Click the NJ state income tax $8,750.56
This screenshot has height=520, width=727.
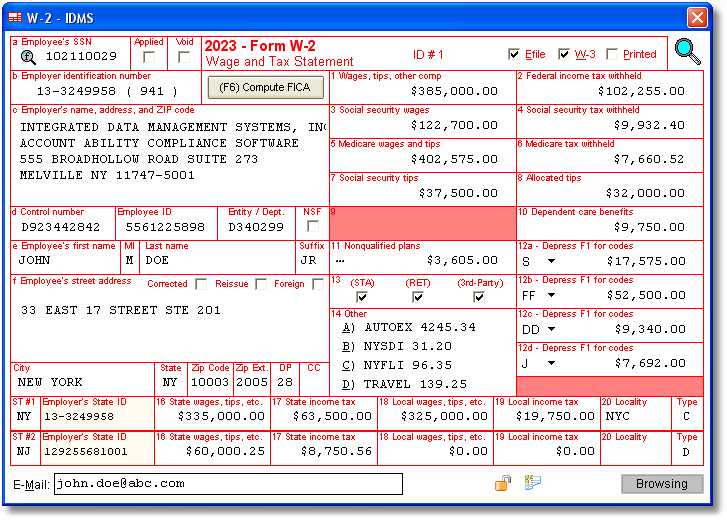point(337,451)
